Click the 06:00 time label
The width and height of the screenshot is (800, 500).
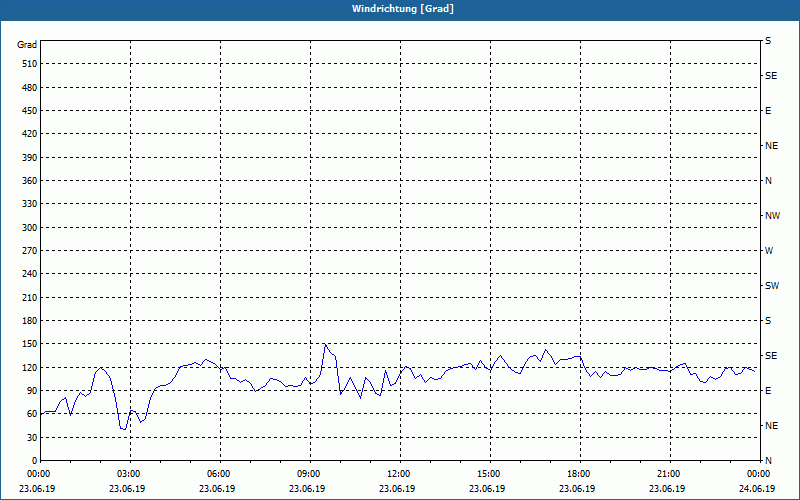(x=220, y=474)
